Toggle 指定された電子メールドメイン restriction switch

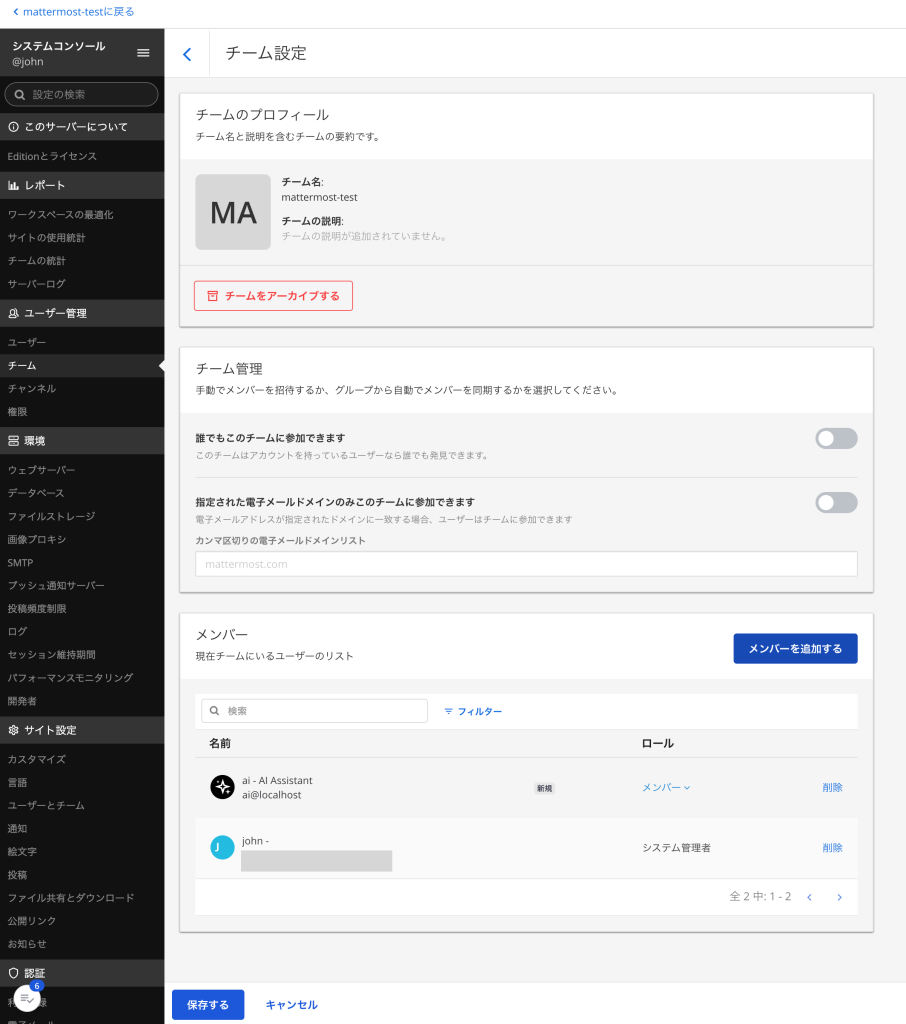point(836,502)
